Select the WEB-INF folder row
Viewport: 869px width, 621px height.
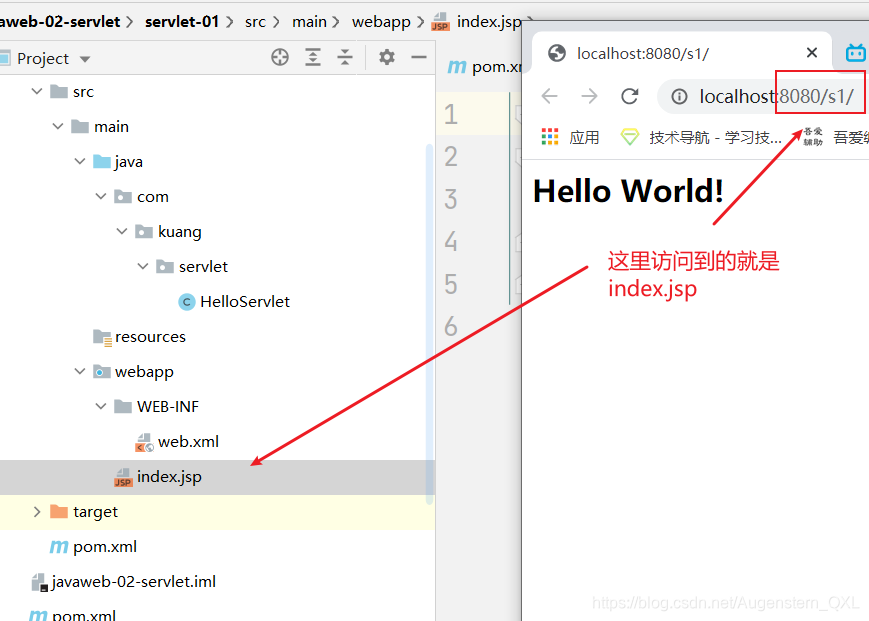(156, 406)
